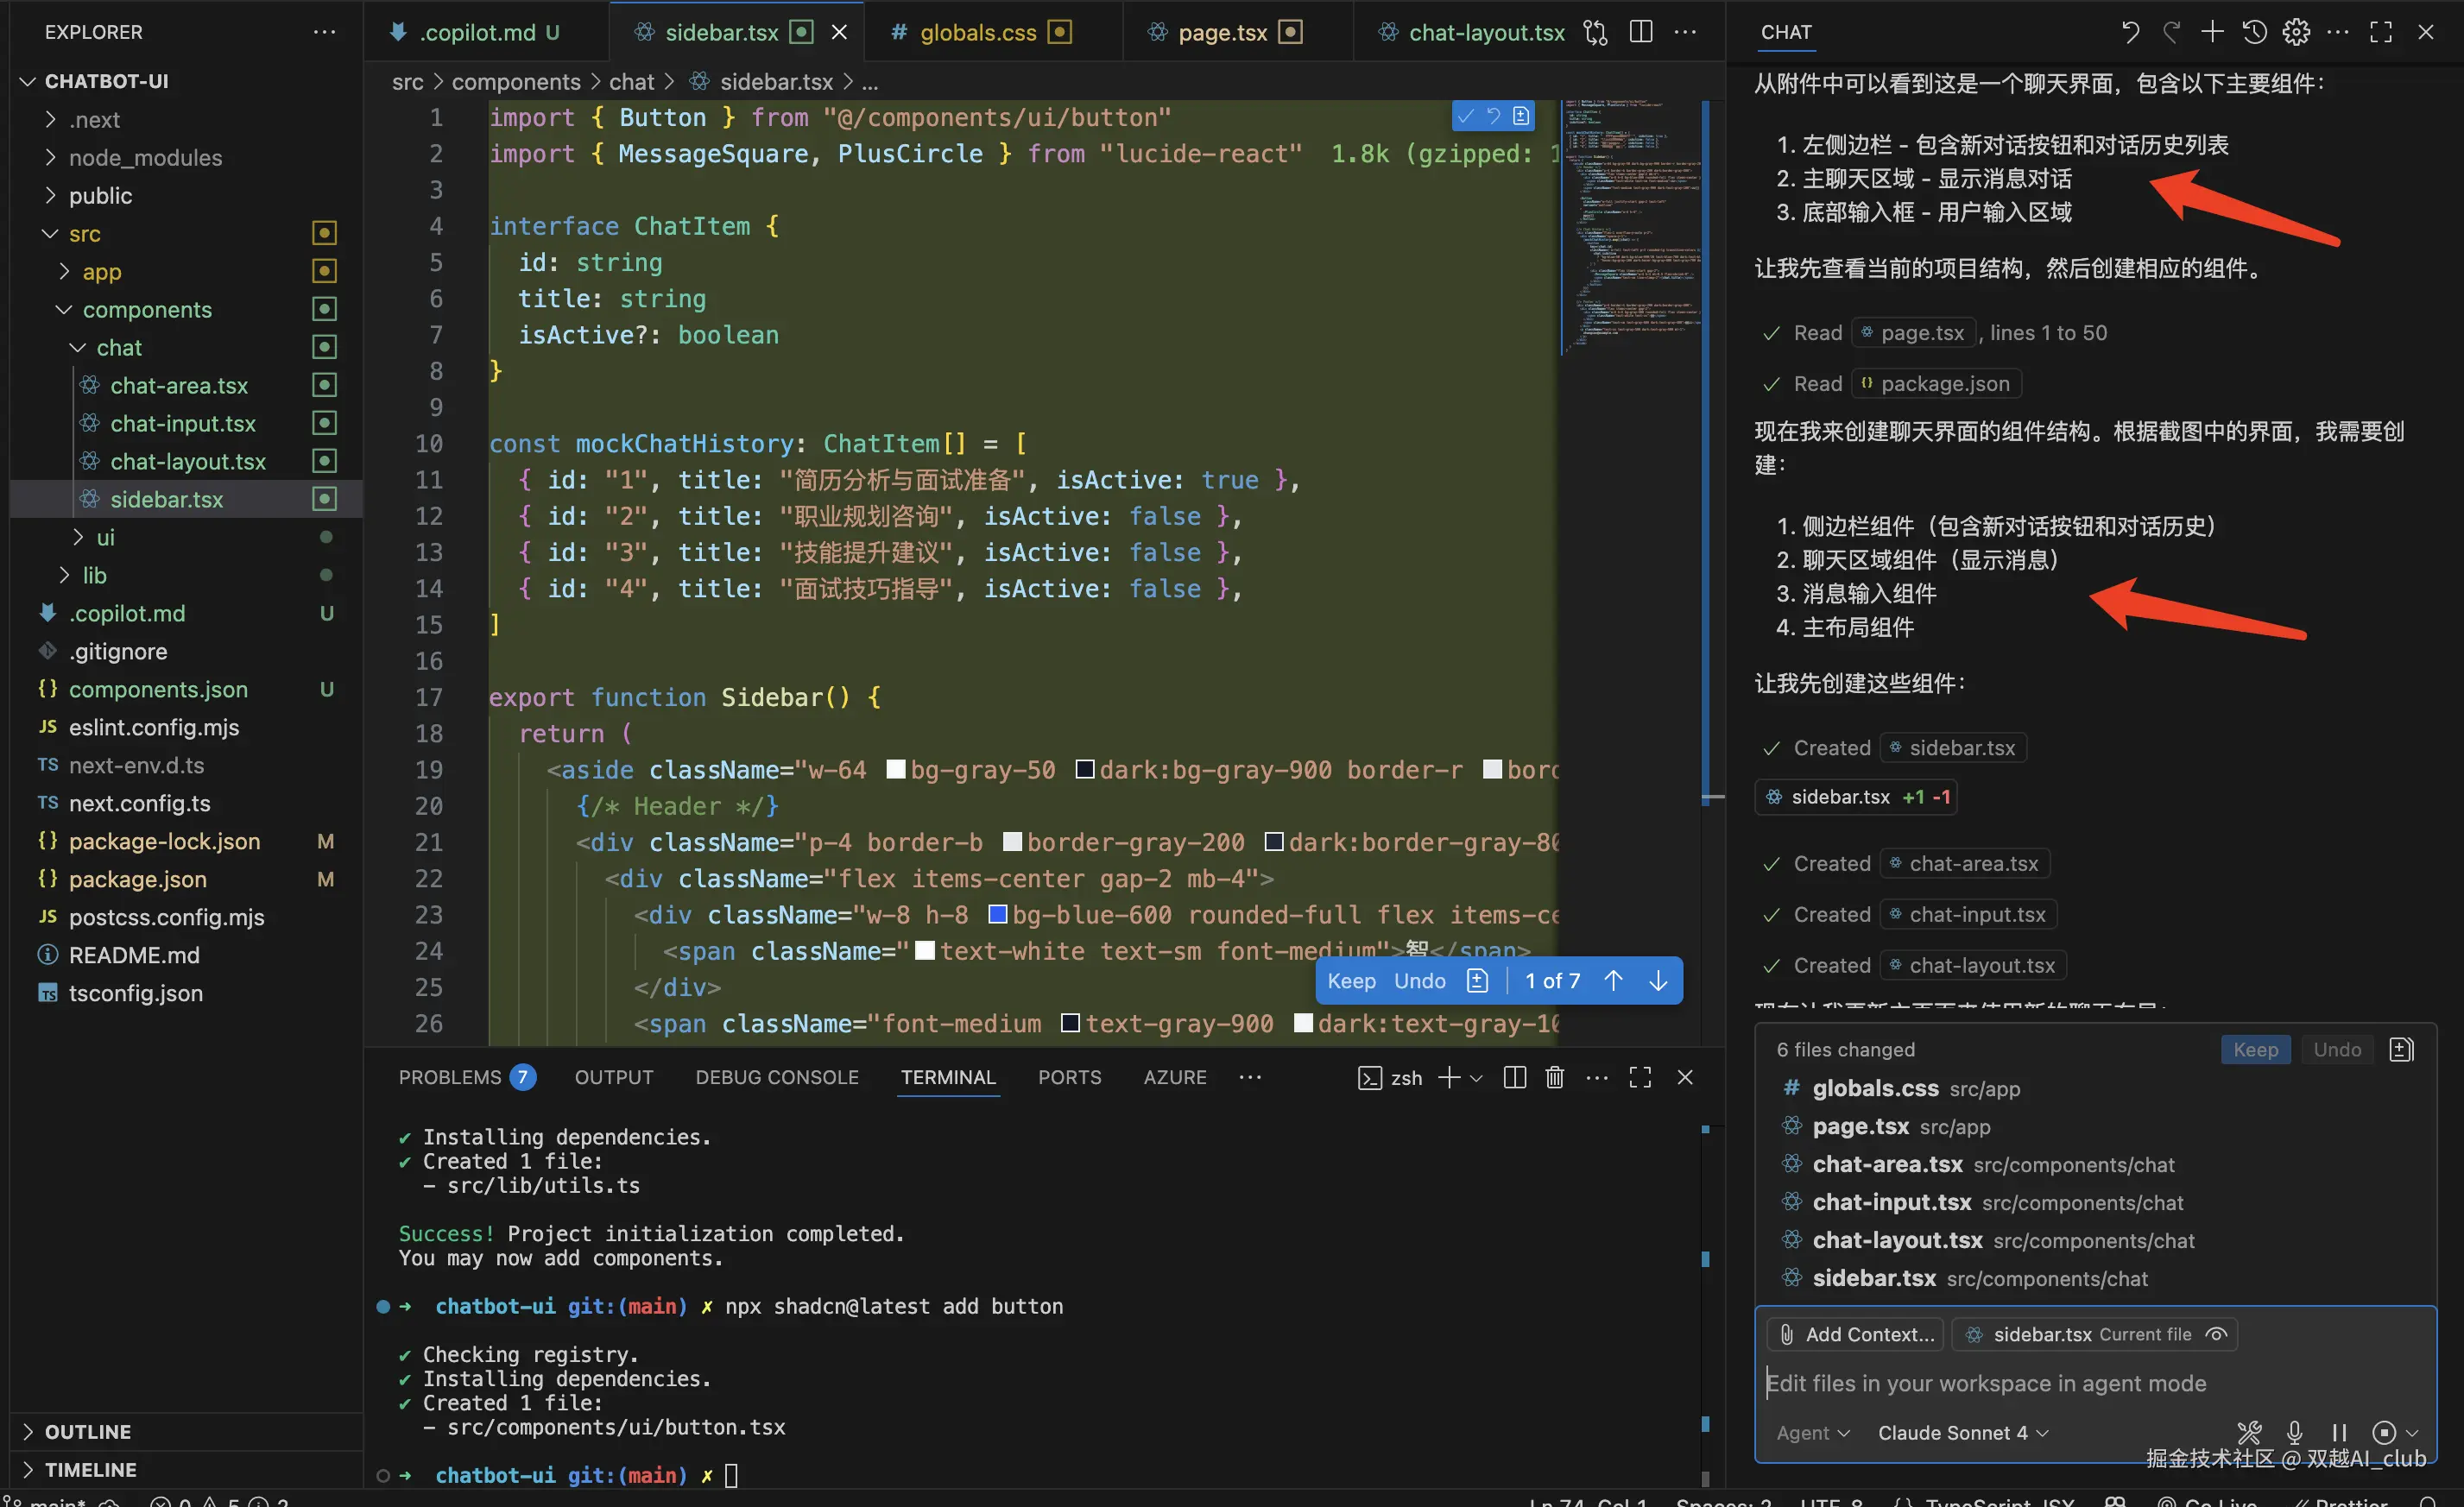Viewport: 2464px width, 1507px height.
Task: Click the Add Context button
Action: 1856,1334
